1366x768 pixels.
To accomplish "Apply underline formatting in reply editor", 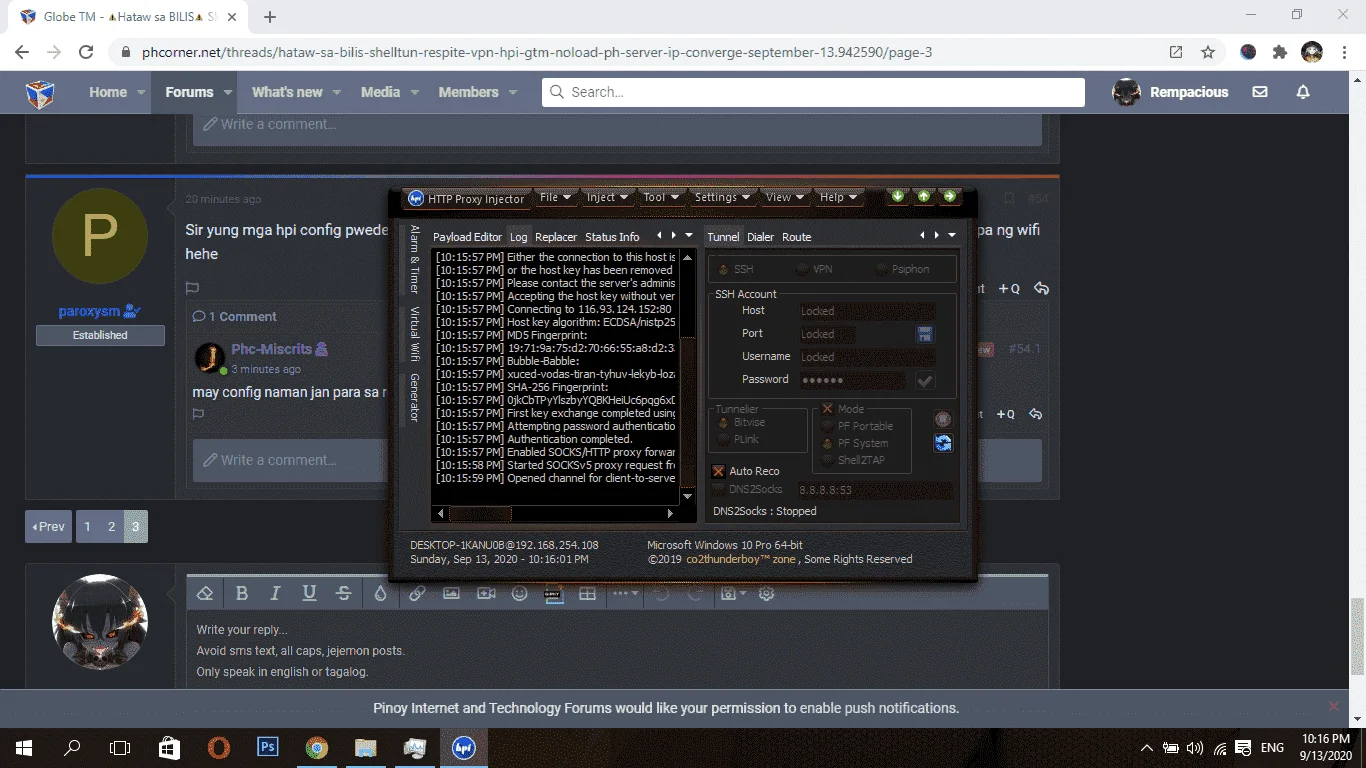I will pyautogui.click(x=309, y=593).
